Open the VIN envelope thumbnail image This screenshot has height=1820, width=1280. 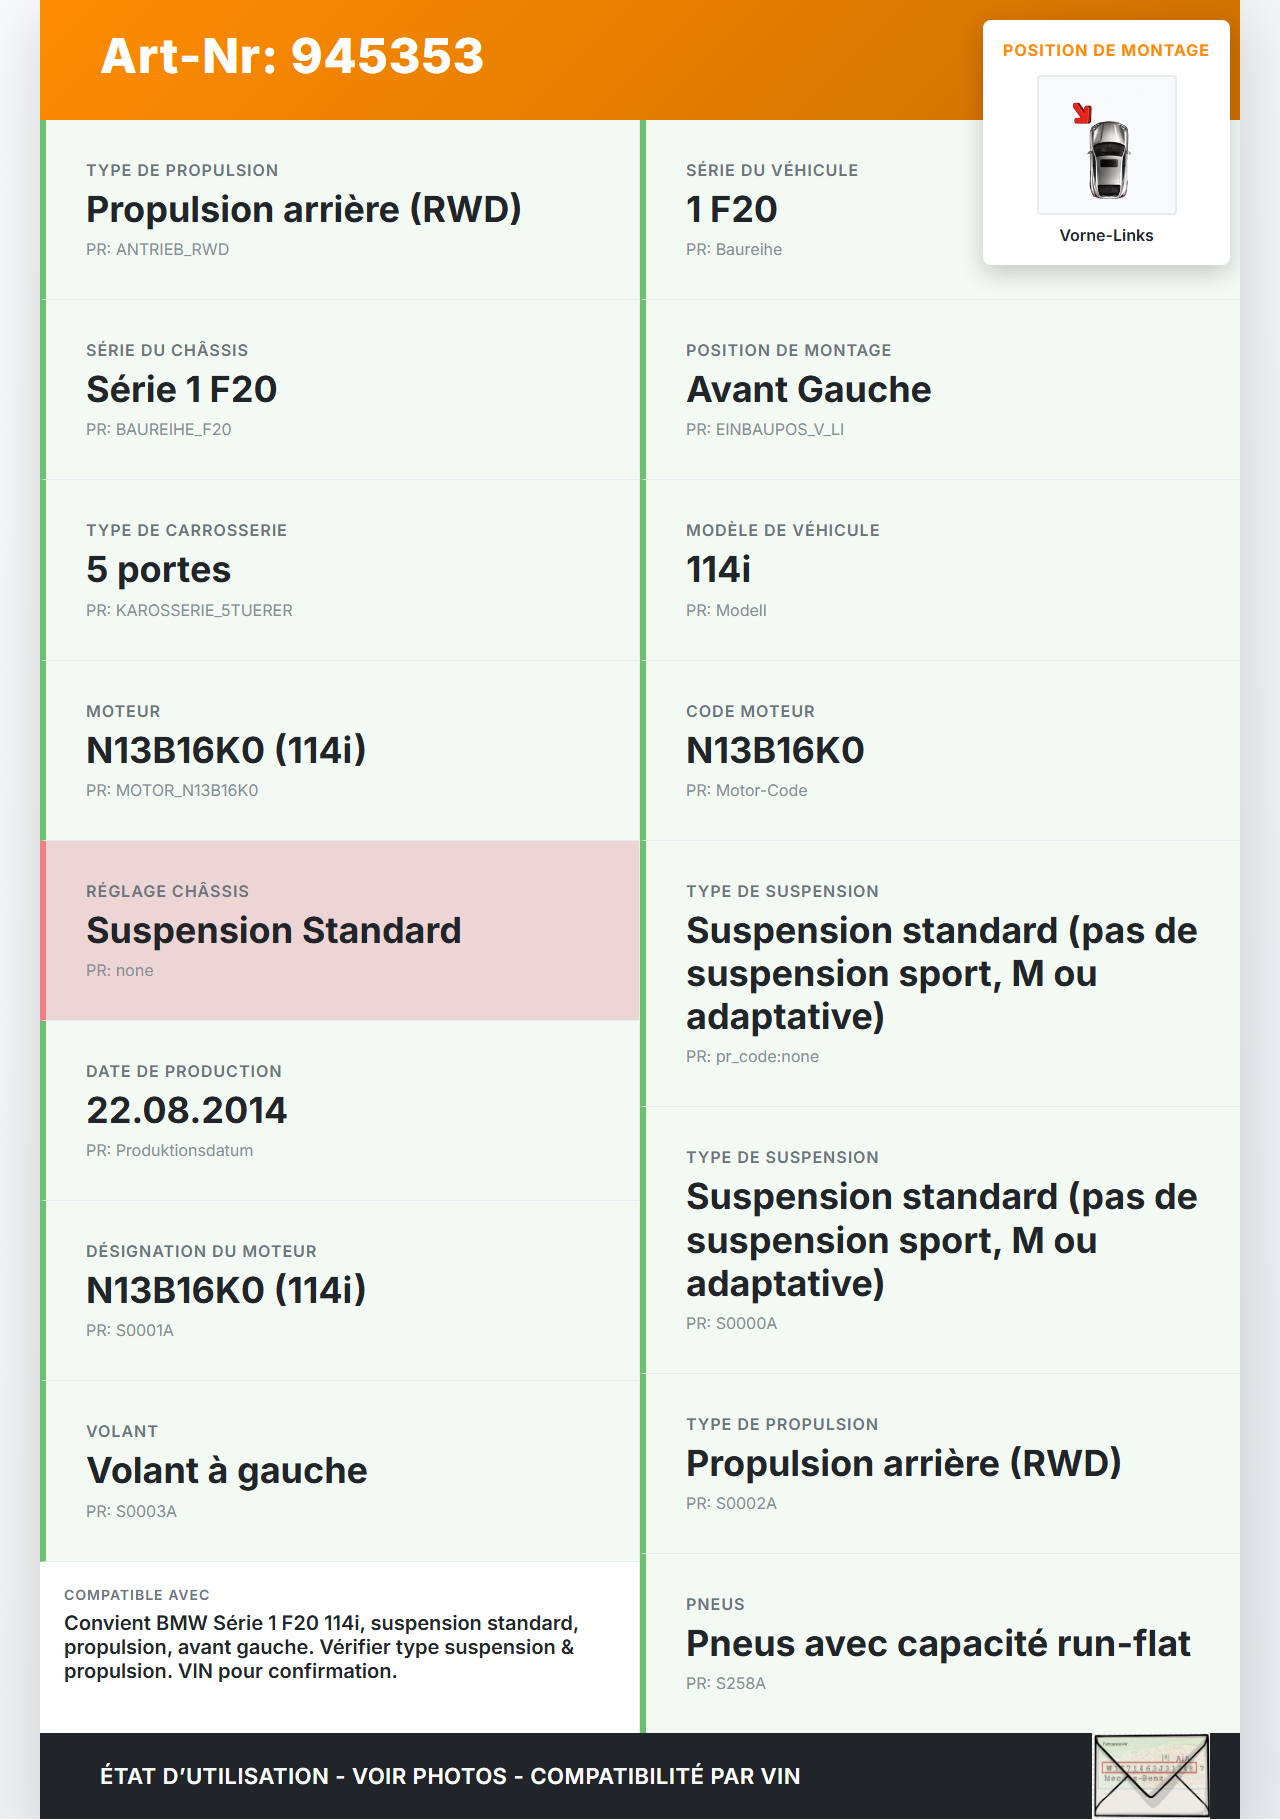coord(1151,1775)
